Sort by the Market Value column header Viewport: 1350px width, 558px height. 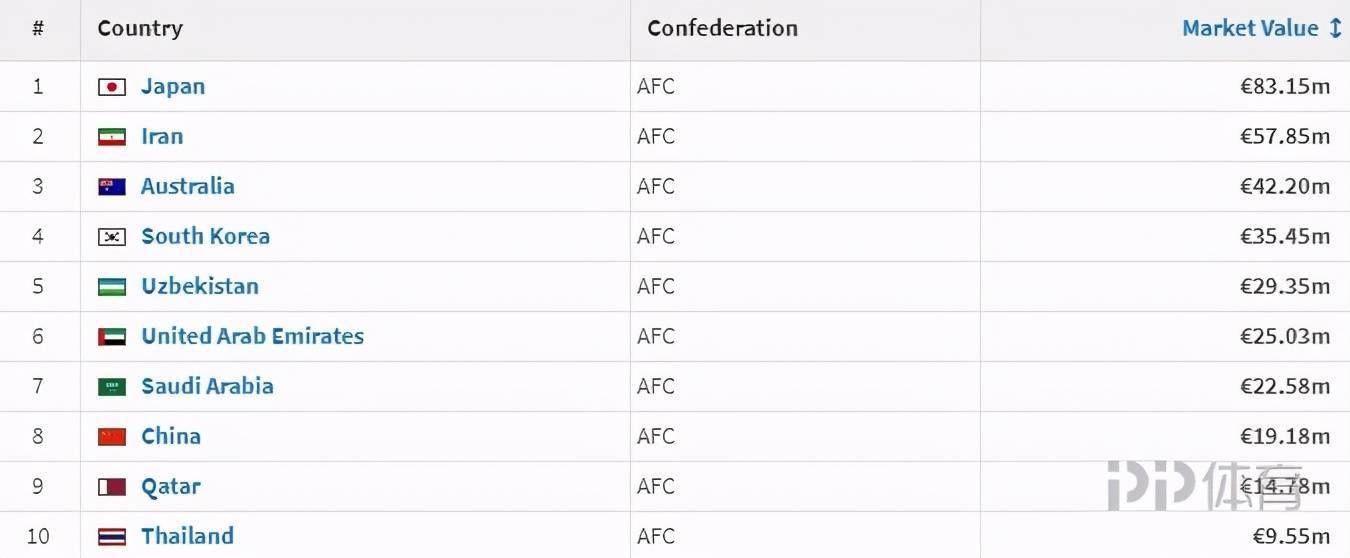1250,28
